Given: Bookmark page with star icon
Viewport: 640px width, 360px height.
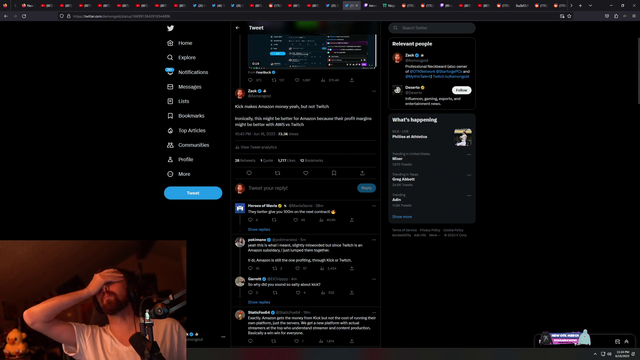Looking at the screenshot, I should (x=569, y=16).
